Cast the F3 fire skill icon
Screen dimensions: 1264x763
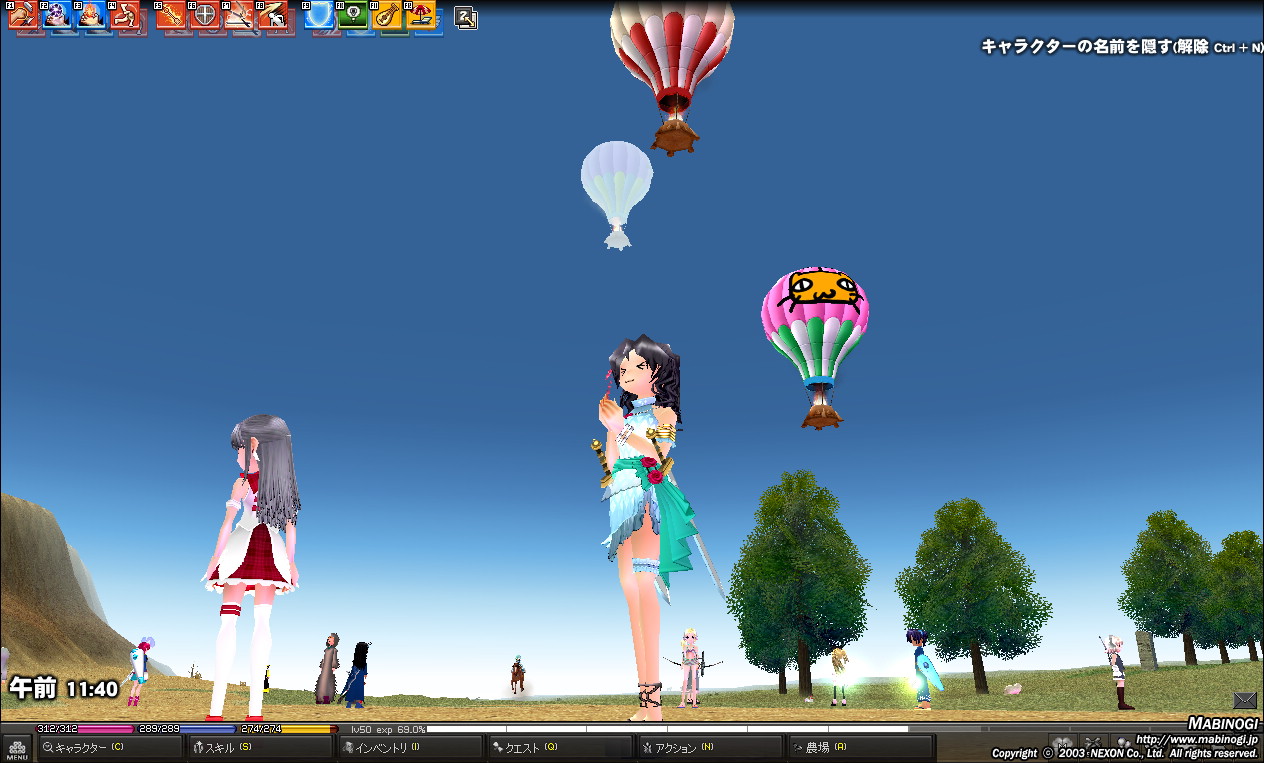pyautogui.click(x=90, y=15)
